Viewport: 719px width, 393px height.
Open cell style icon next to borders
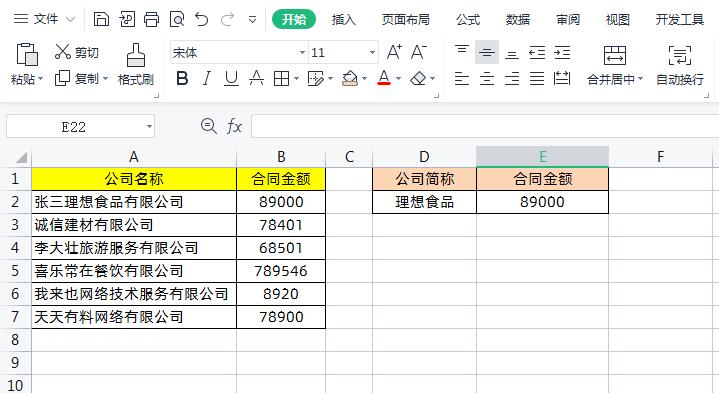(315, 78)
